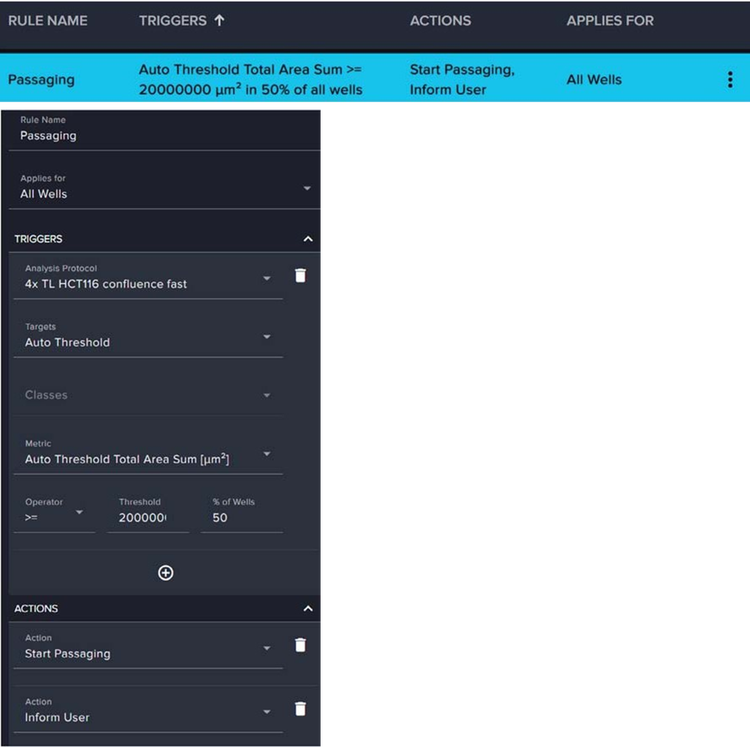Delete the analysis protocol trigger
Viewport: 750px width, 747px height.
[x=300, y=275]
